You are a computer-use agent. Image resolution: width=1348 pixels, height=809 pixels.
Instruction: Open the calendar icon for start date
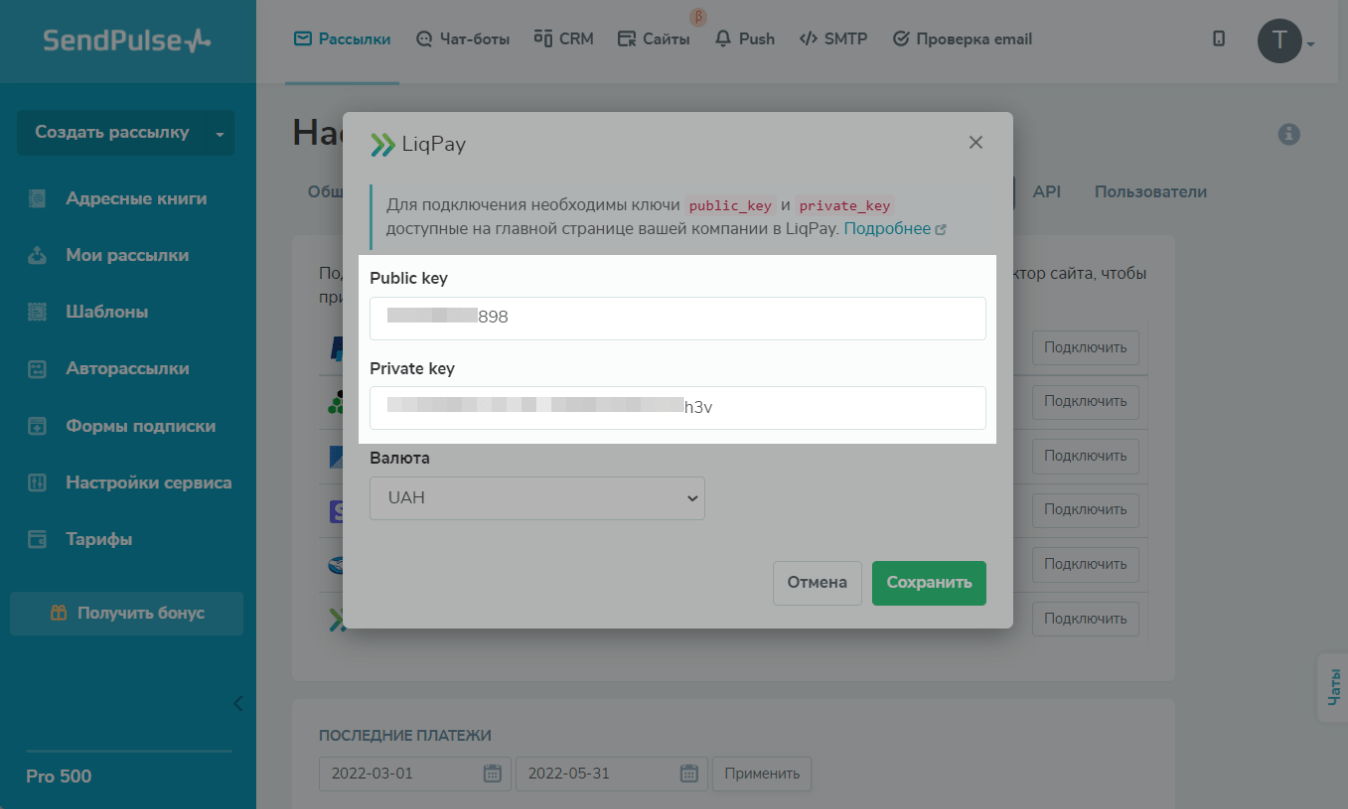pyautogui.click(x=492, y=773)
